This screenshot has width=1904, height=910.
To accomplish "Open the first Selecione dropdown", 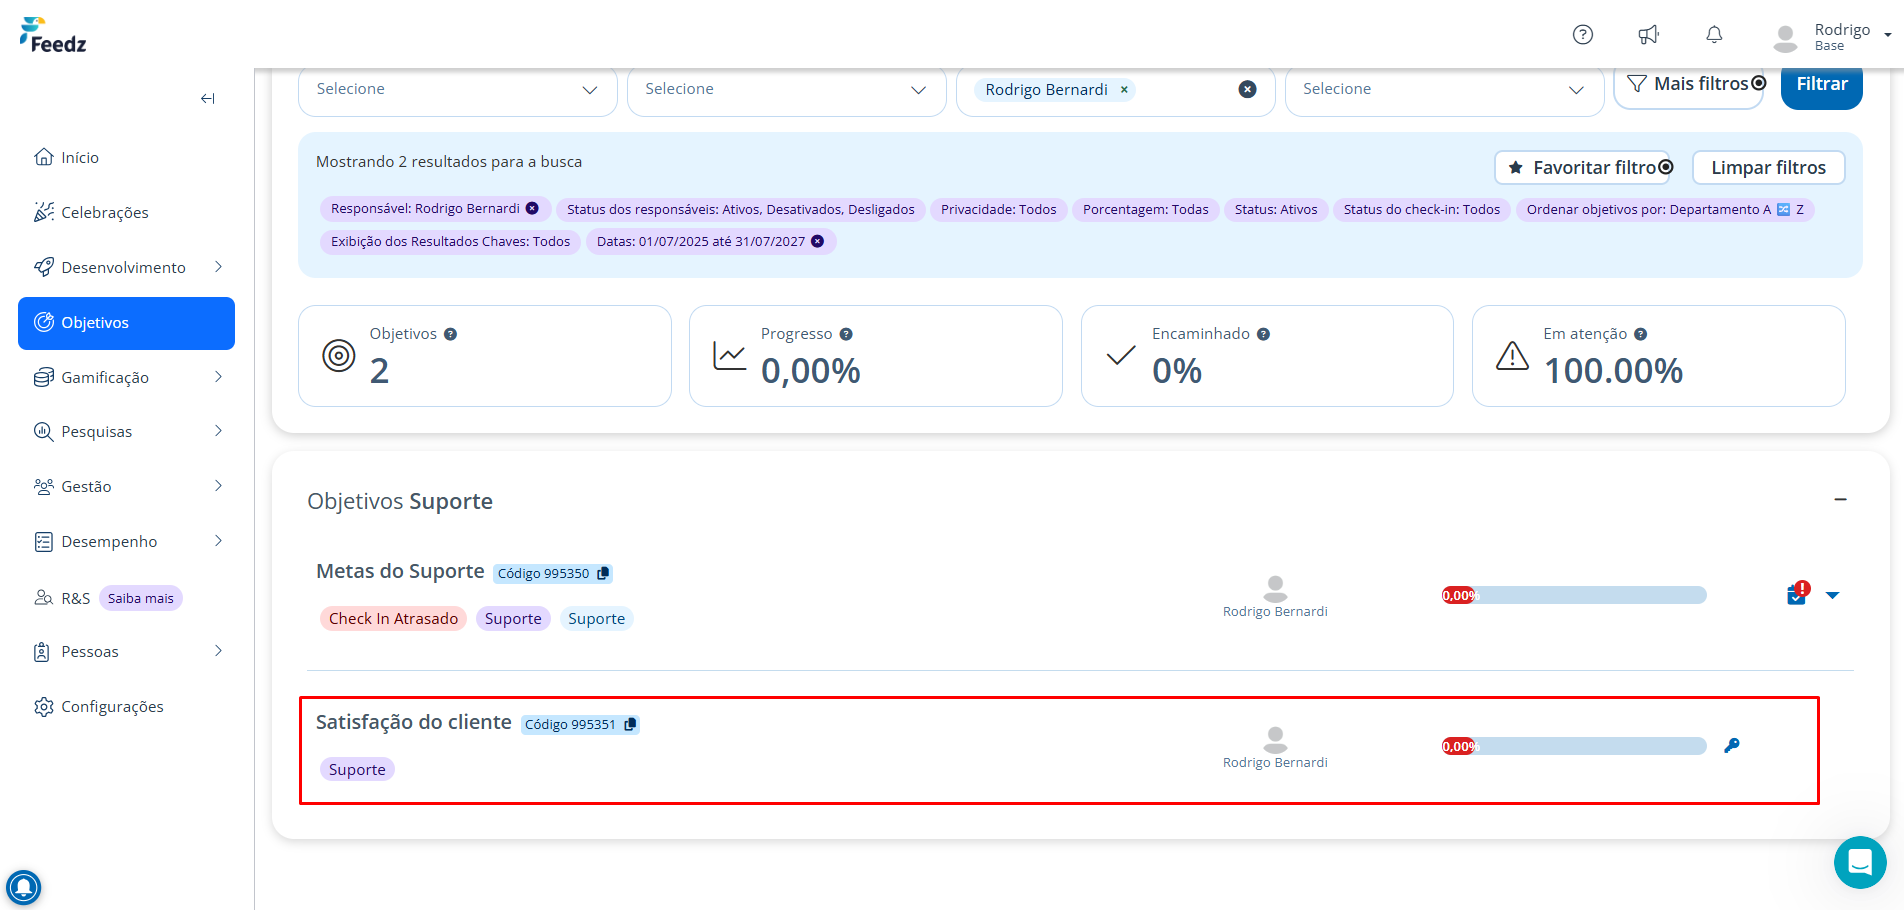I will (457, 90).
